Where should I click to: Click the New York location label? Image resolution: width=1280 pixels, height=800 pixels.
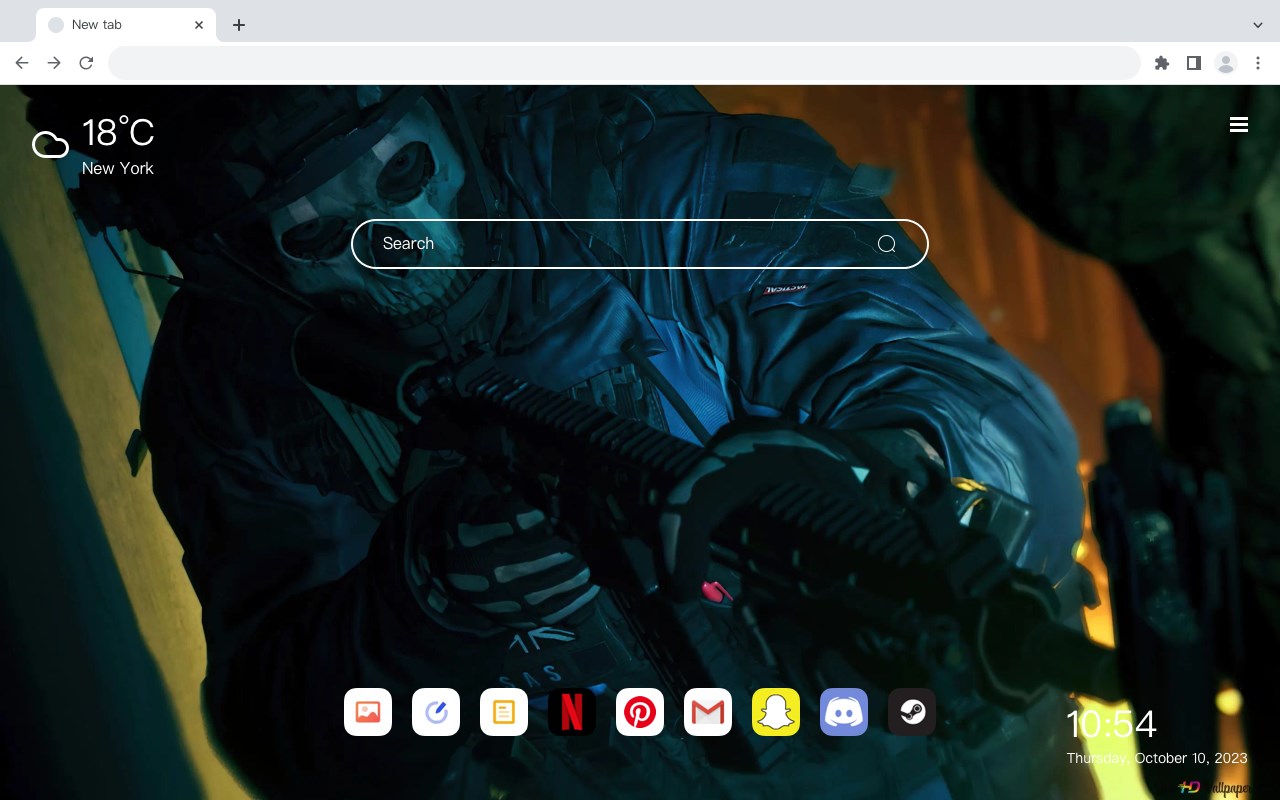118,168
